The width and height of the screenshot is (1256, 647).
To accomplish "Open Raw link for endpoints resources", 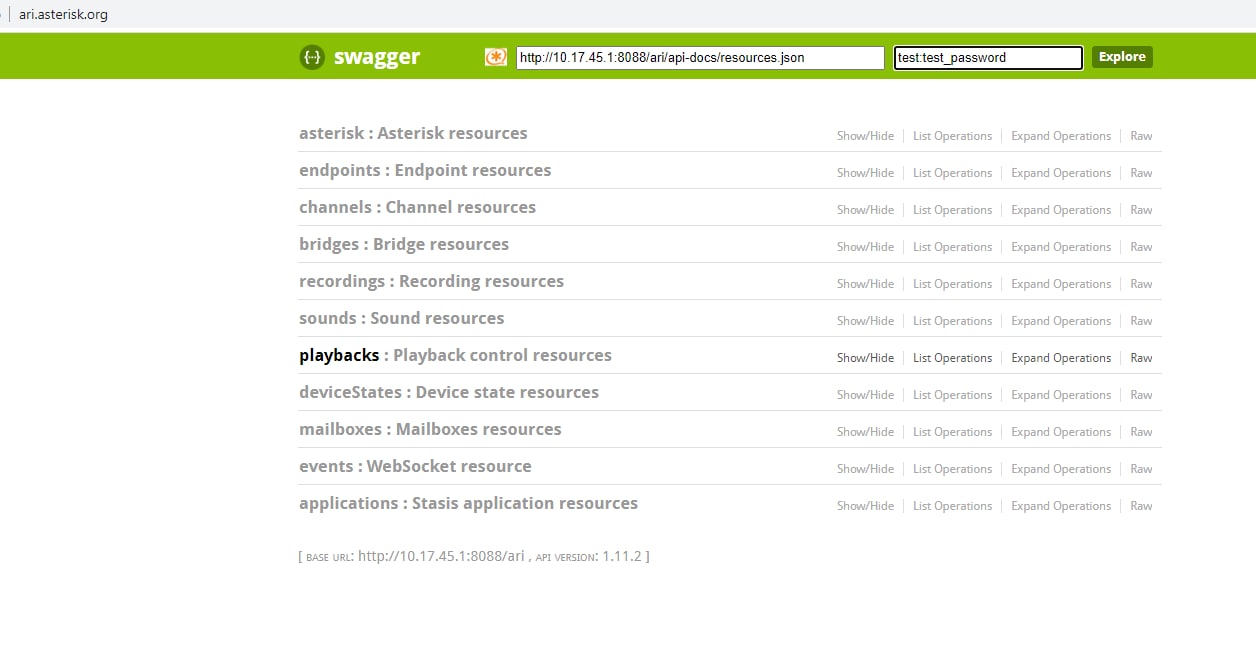I will pos(1141,173).
